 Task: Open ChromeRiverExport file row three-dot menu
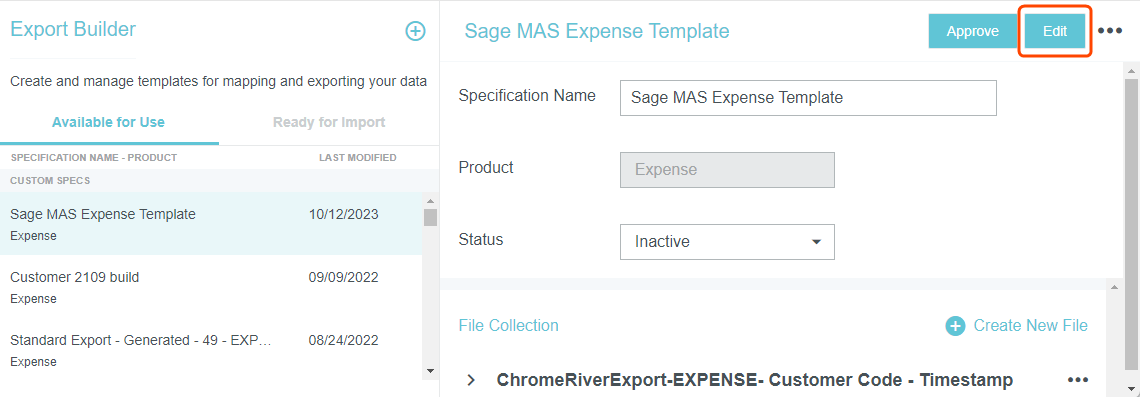click(1077, 380)
